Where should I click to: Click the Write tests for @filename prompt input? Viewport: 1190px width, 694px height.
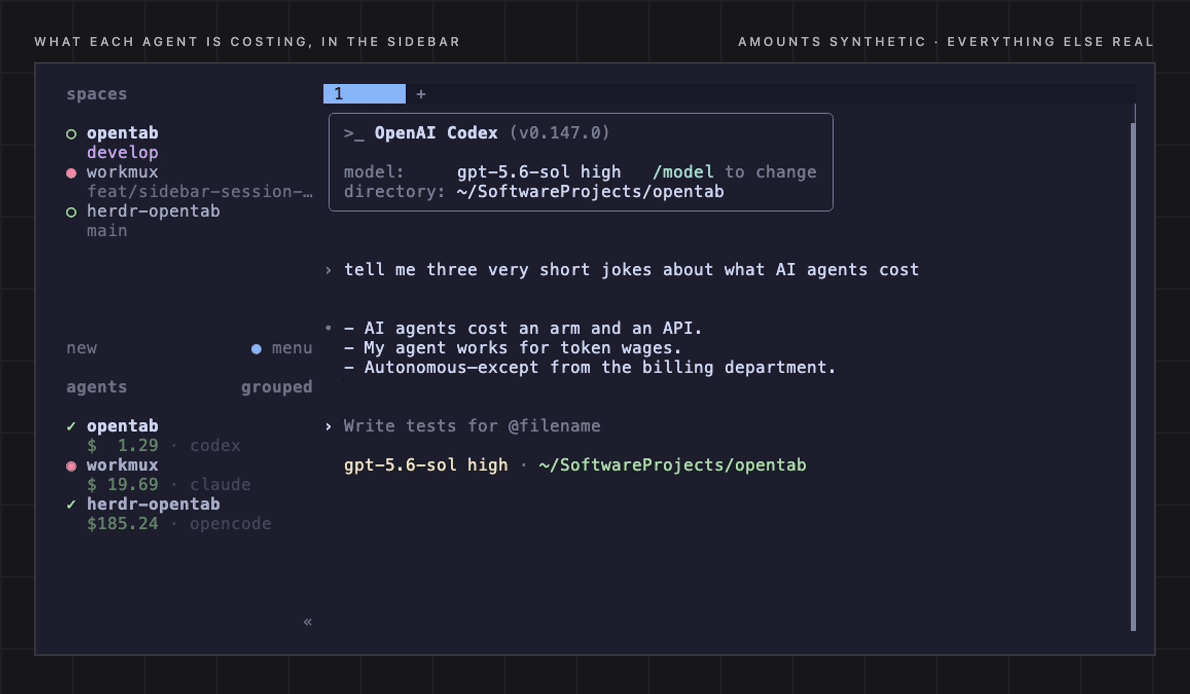(472, 426)
